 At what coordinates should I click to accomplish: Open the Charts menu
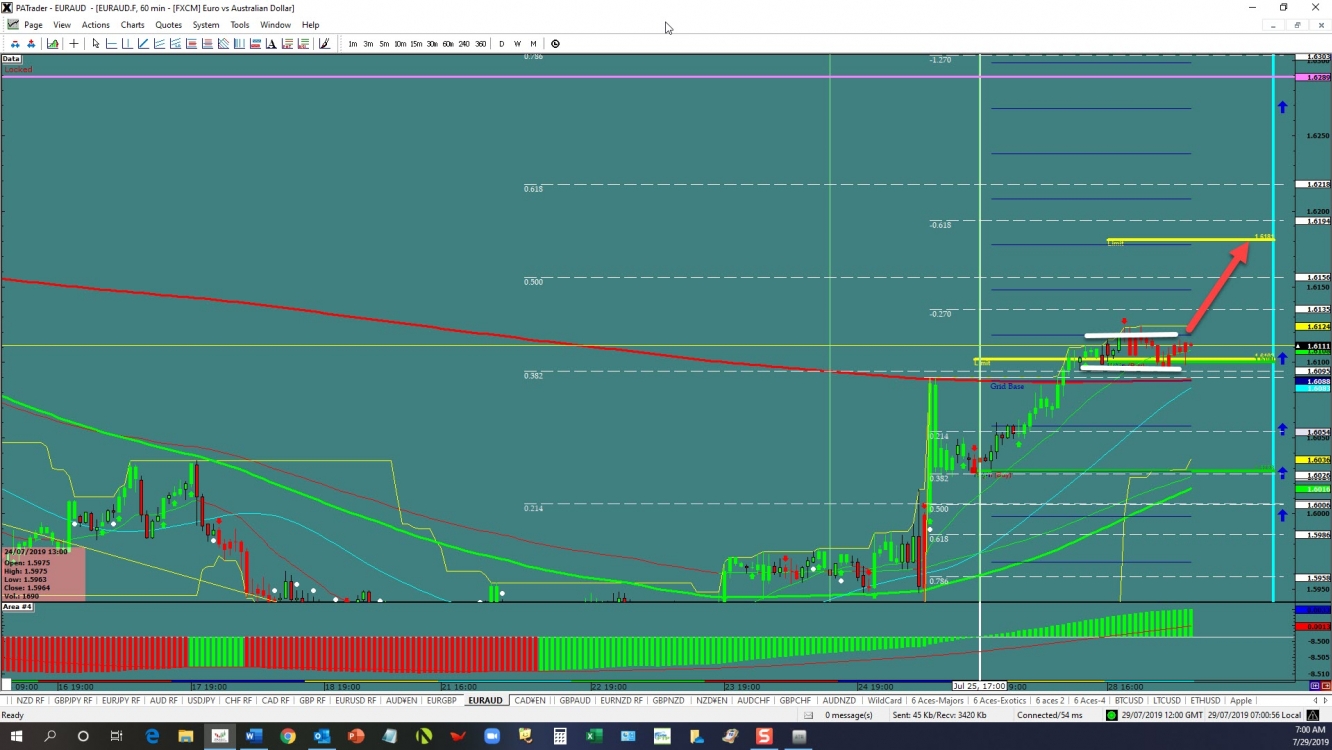pos(132,25)
